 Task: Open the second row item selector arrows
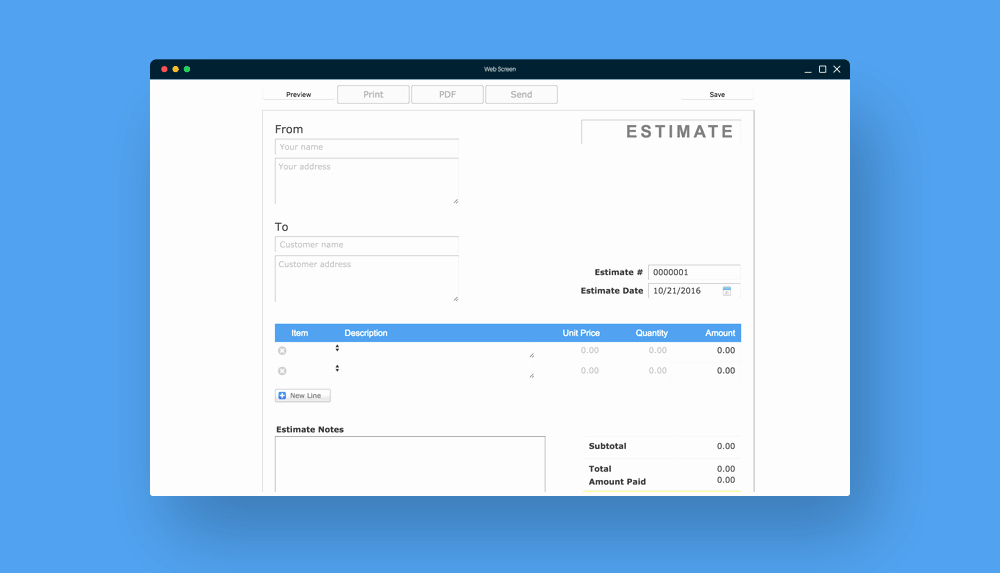click(x=337, y=368)
